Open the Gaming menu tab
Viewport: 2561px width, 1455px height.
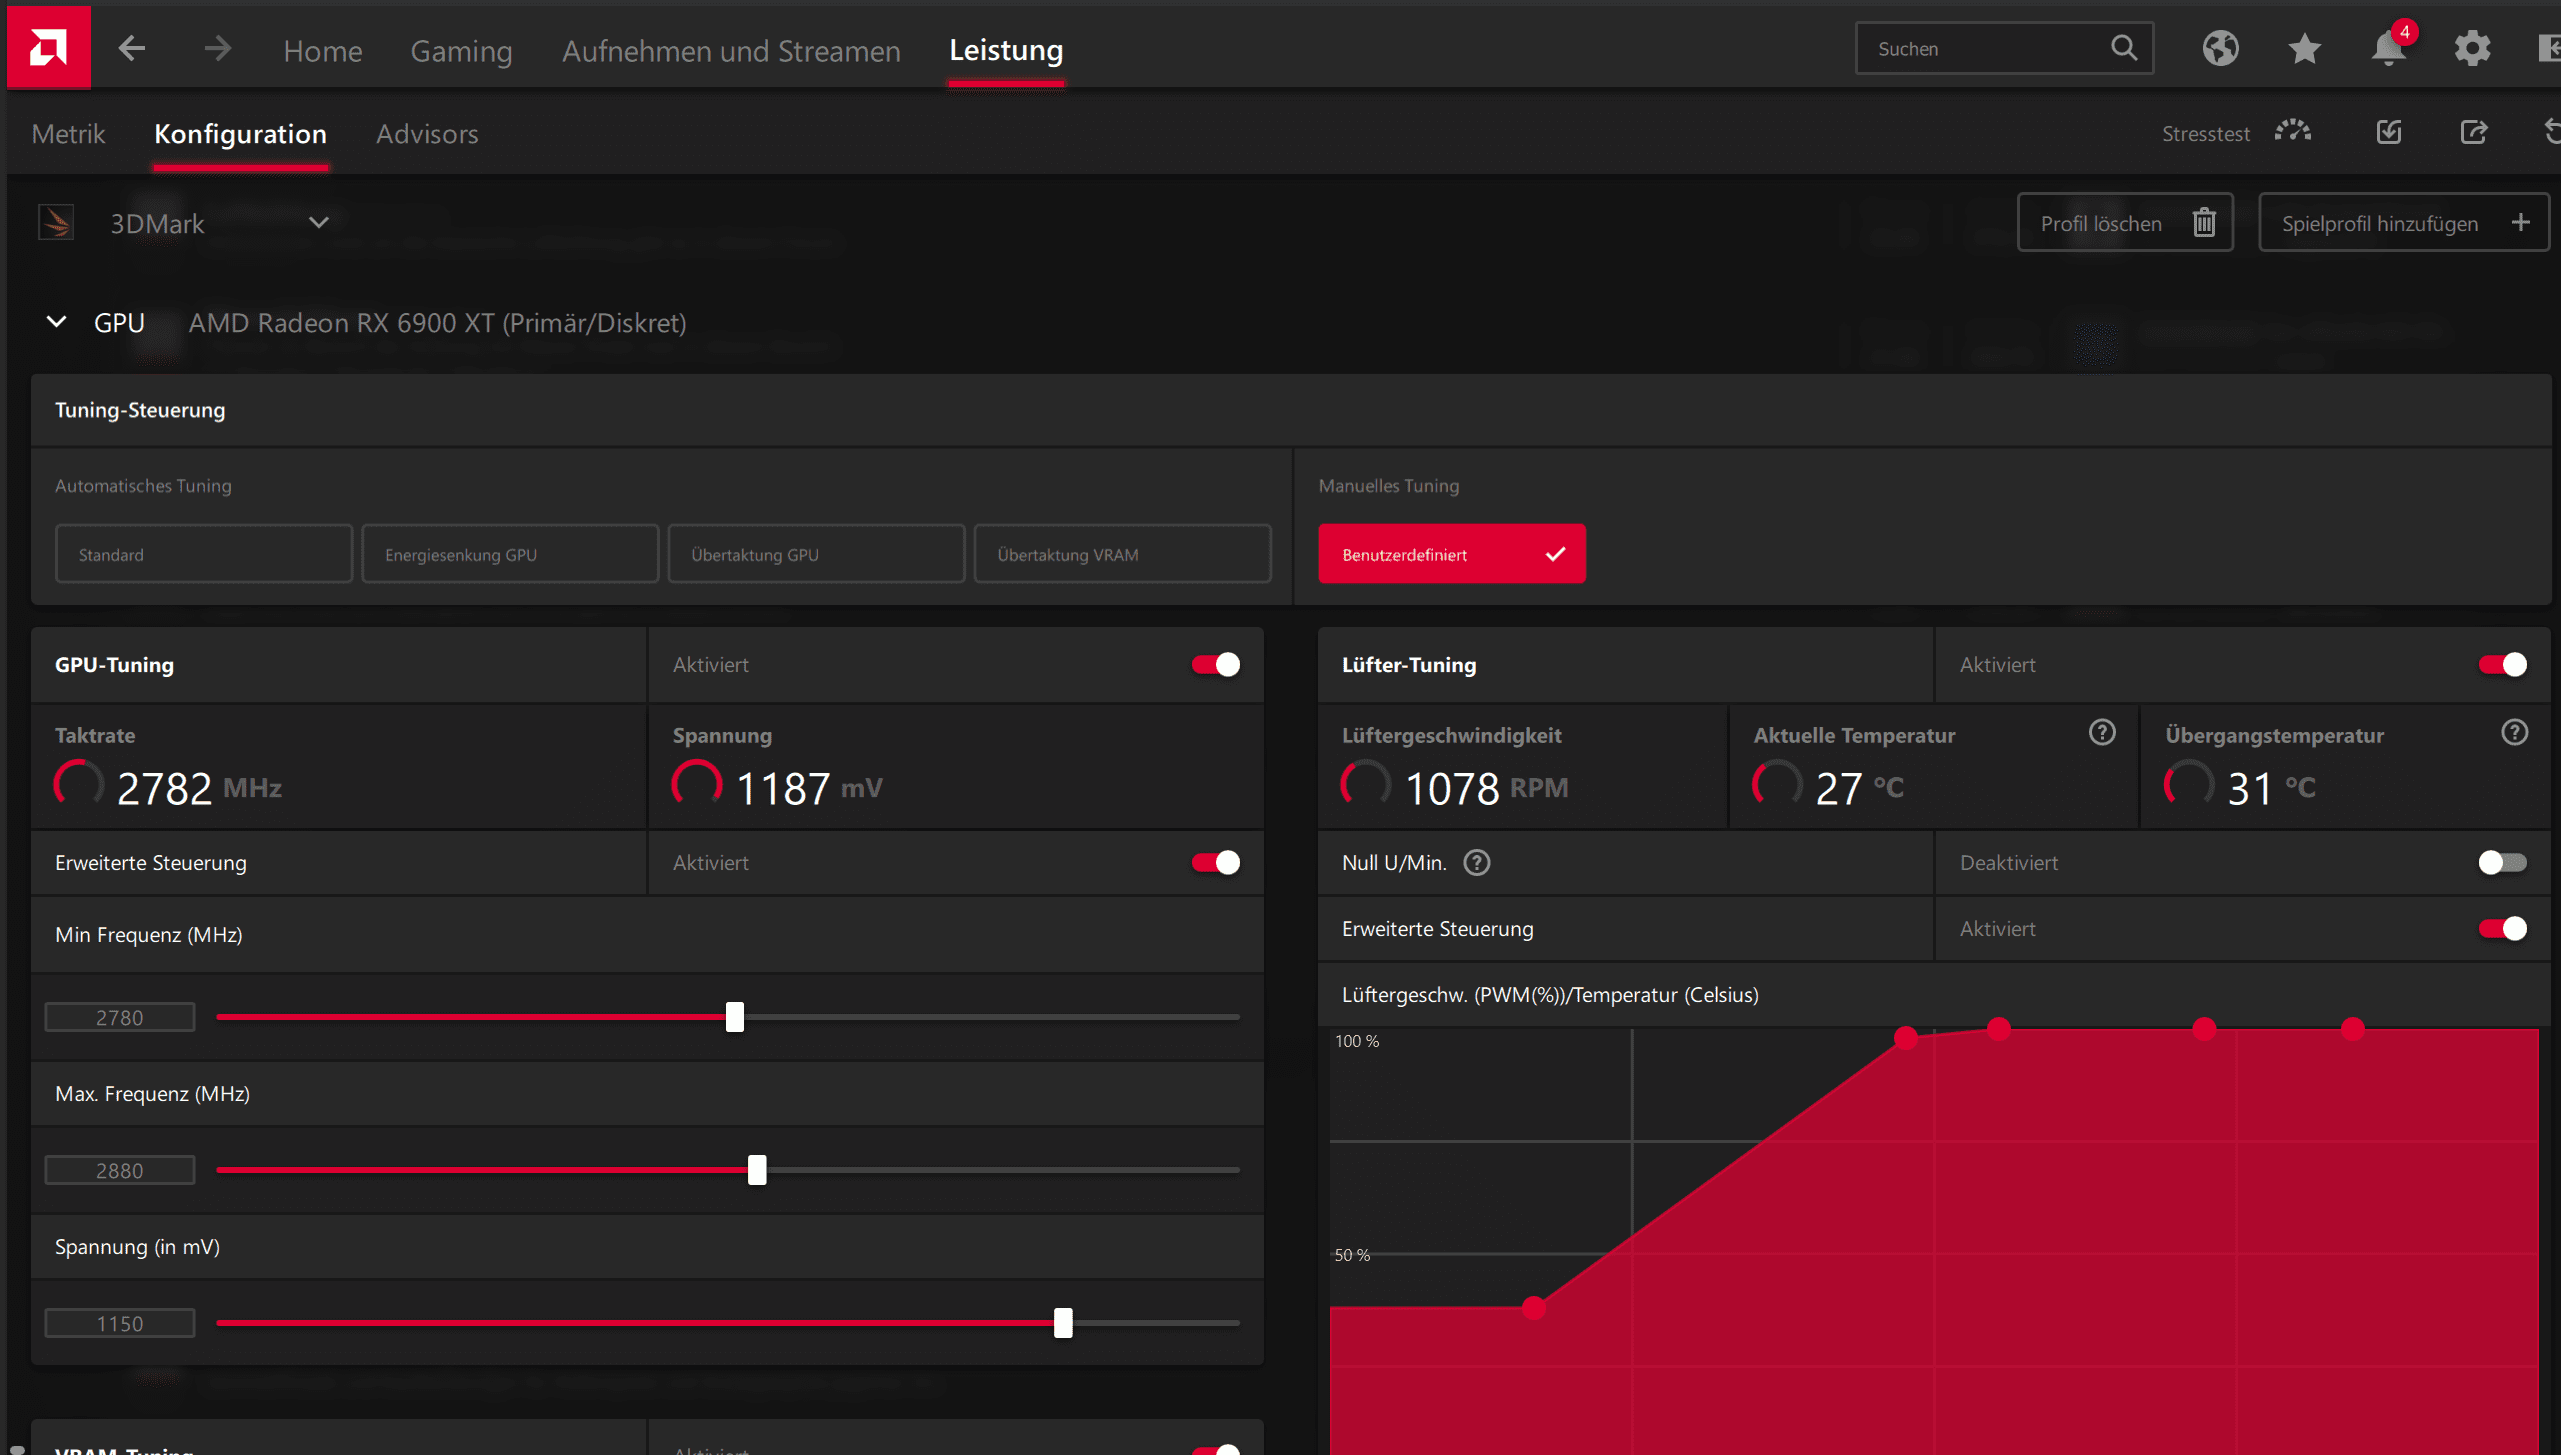[x=461, y=50]
